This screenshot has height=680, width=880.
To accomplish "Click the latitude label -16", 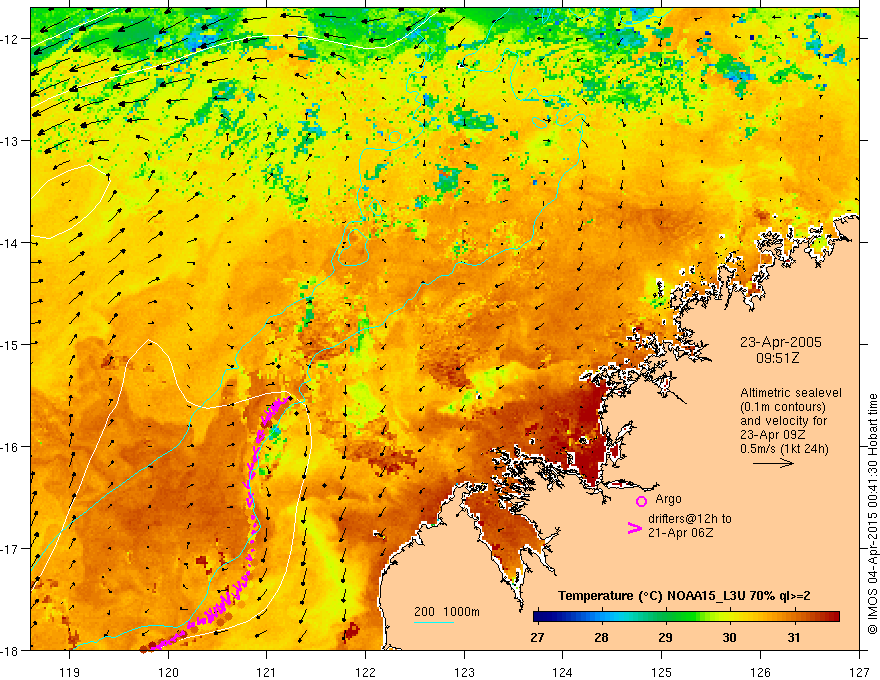I will click(x=11, y=447).
